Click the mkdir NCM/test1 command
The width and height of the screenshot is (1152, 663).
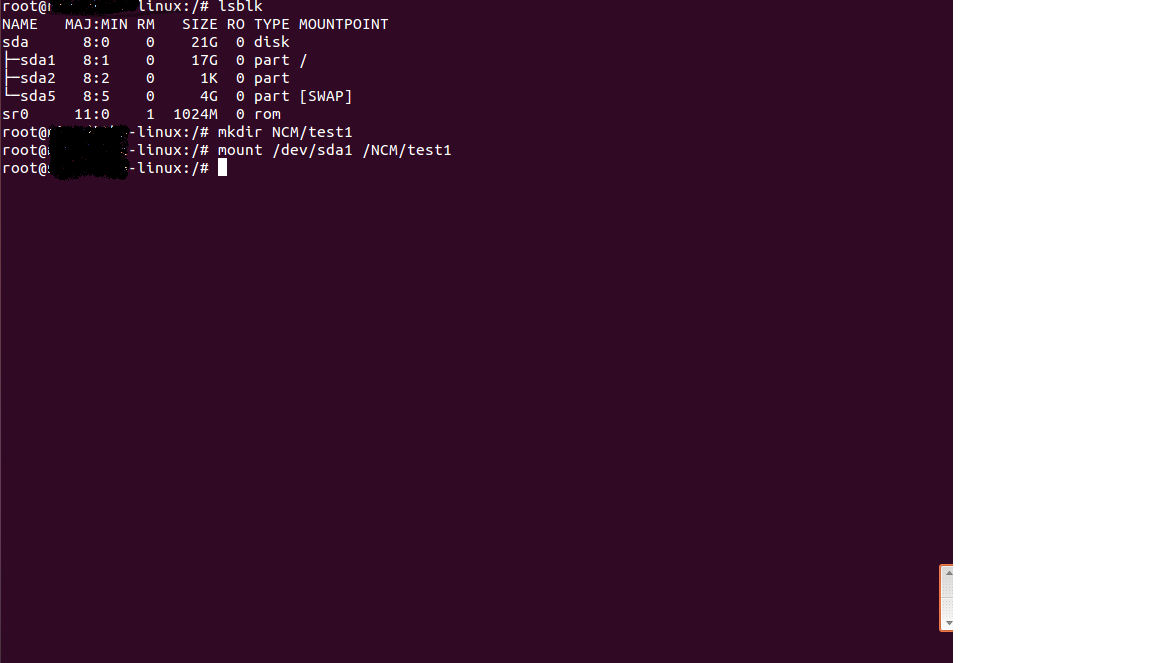[285, 132]
